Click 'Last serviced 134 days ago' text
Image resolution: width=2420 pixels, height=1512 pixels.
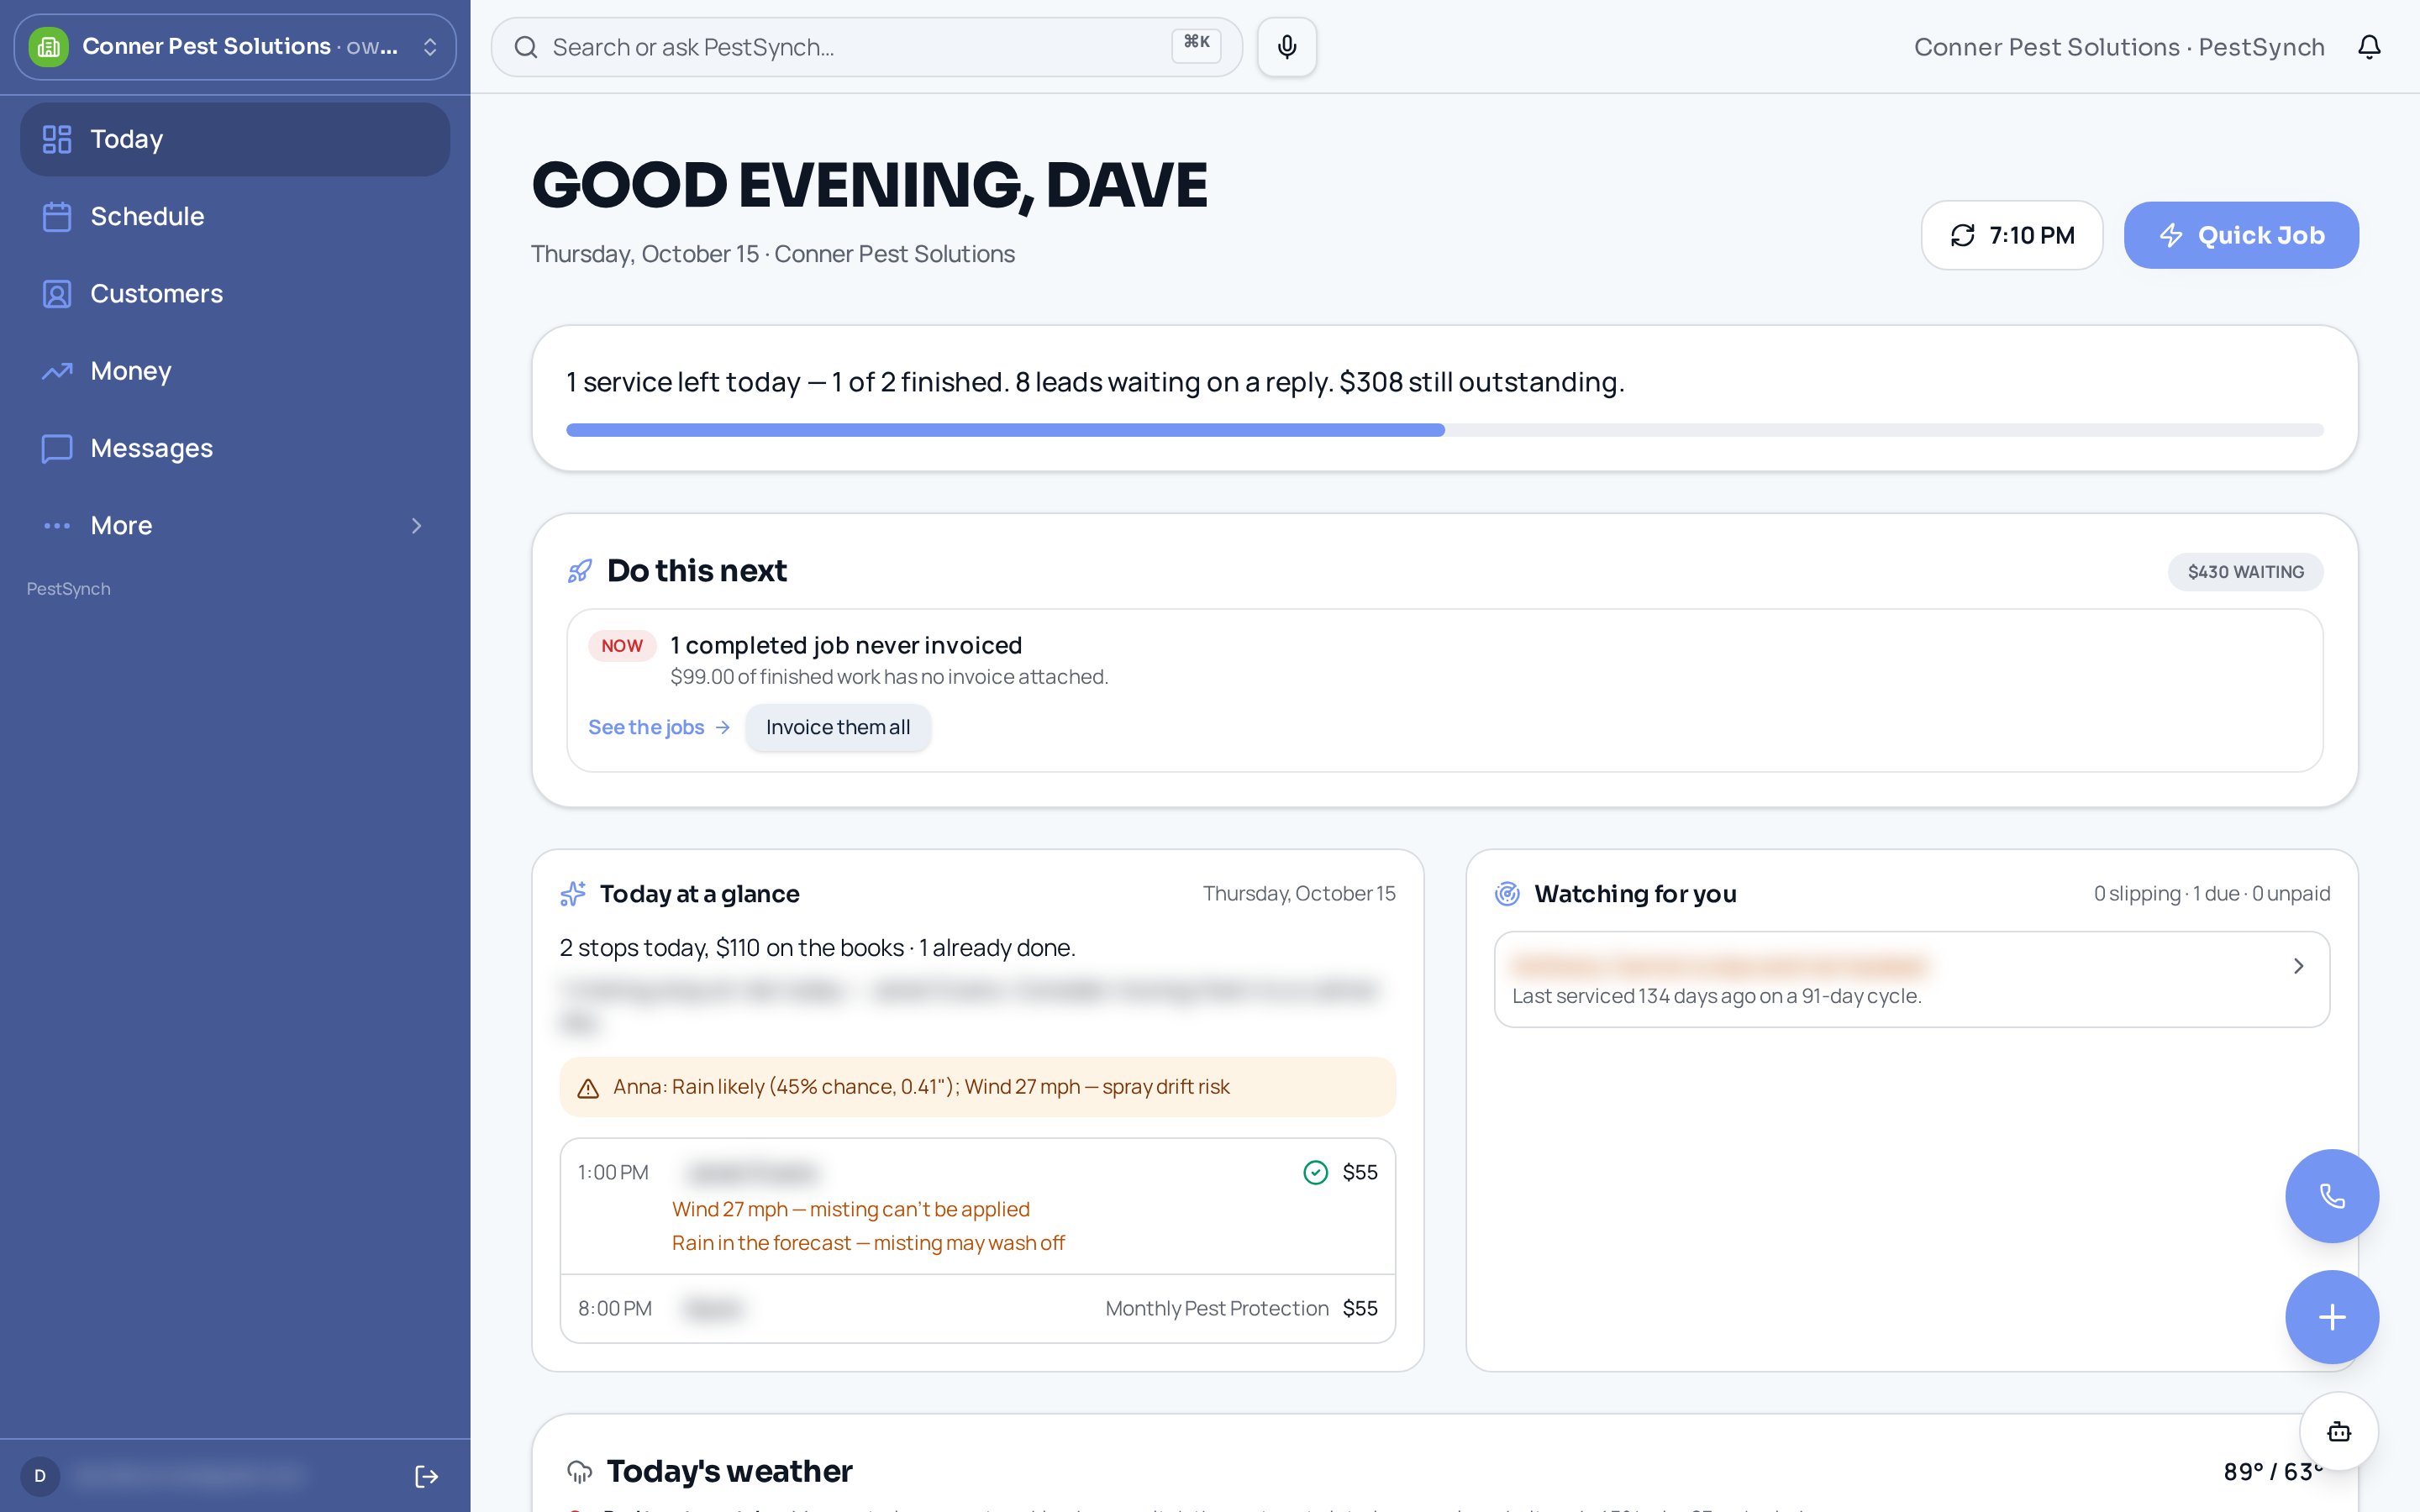click(x=1716, y=996)
